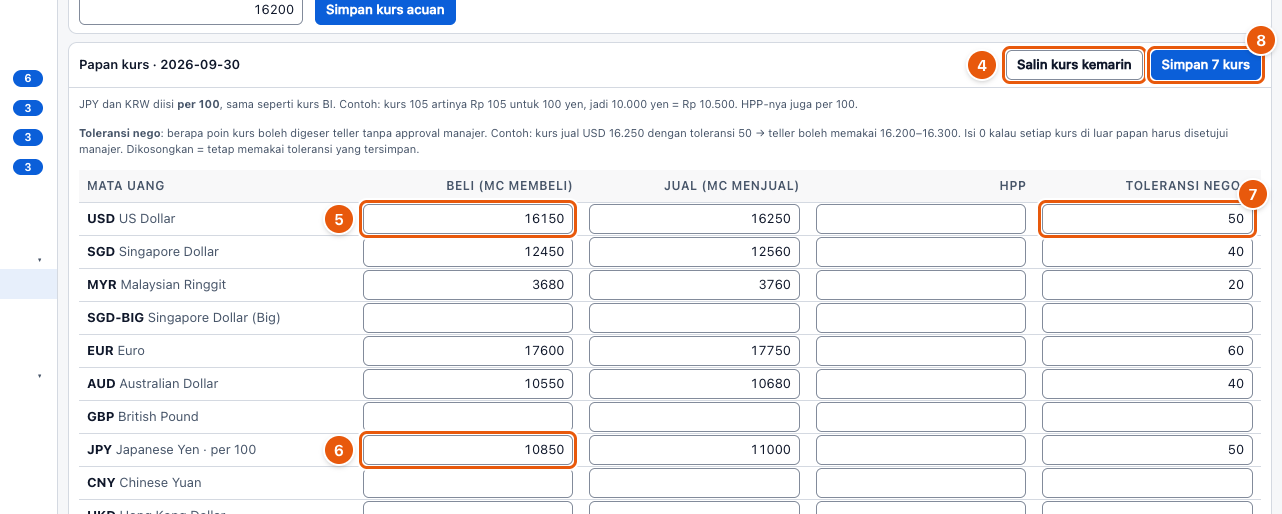The height and width of the screenshot is (514, 1282).
Task: Click the HPP column header
Action: click(x=1012, y=186)
